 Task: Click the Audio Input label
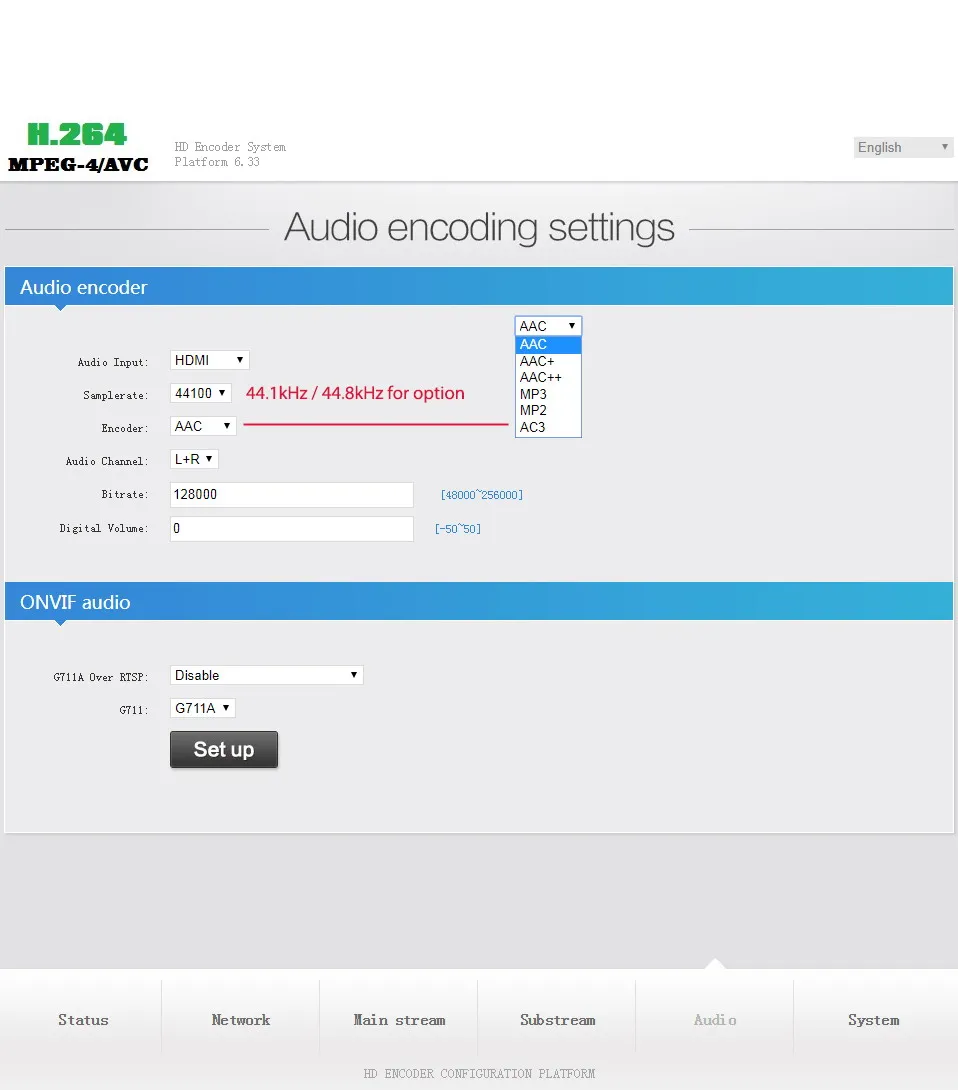click(x=113, y=362)
